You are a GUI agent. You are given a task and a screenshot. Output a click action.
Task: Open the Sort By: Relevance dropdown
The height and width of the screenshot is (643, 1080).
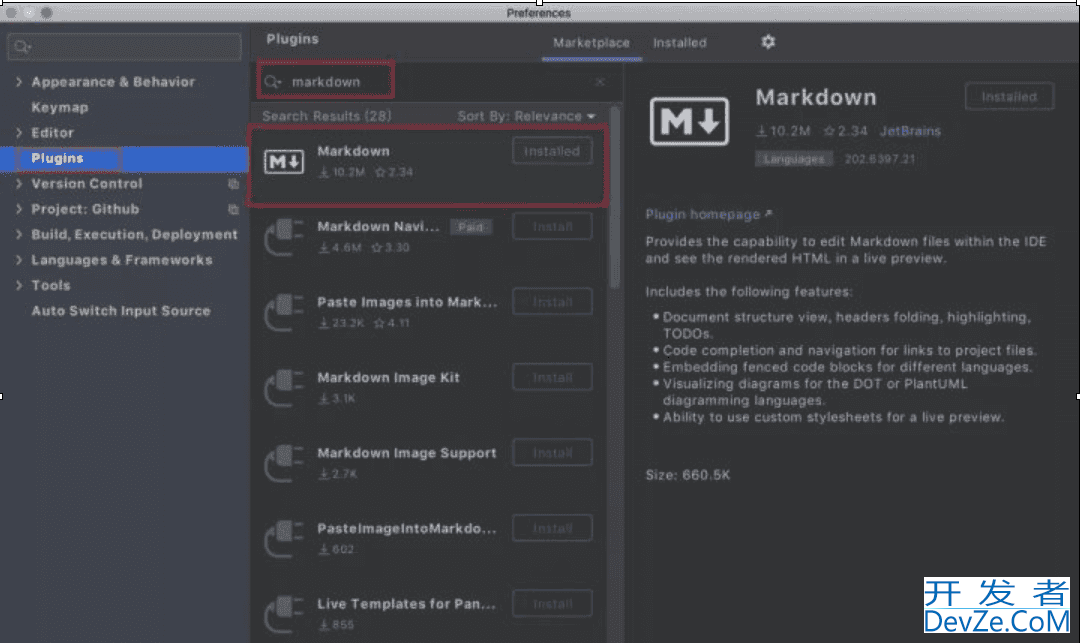point(526,116)
